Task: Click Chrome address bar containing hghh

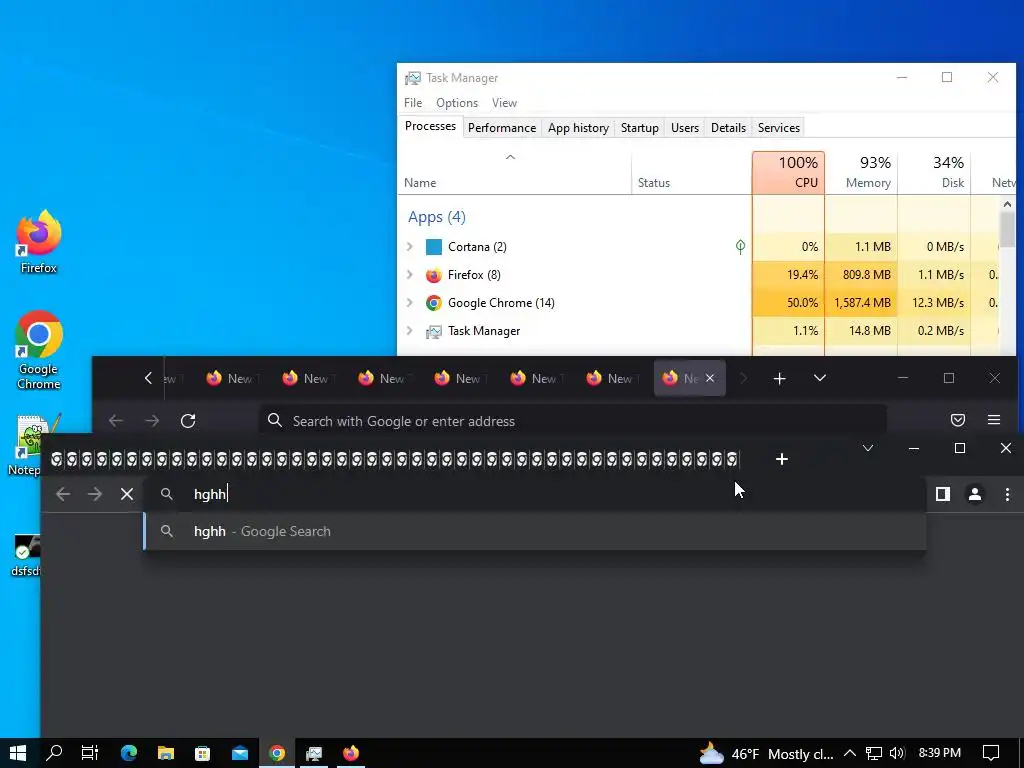Action: [x=534, y=494]
